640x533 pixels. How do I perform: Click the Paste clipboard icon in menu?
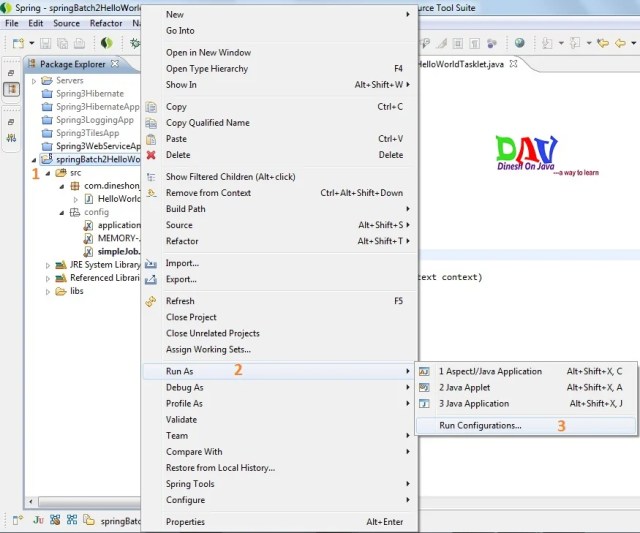[x=151, y=139]
